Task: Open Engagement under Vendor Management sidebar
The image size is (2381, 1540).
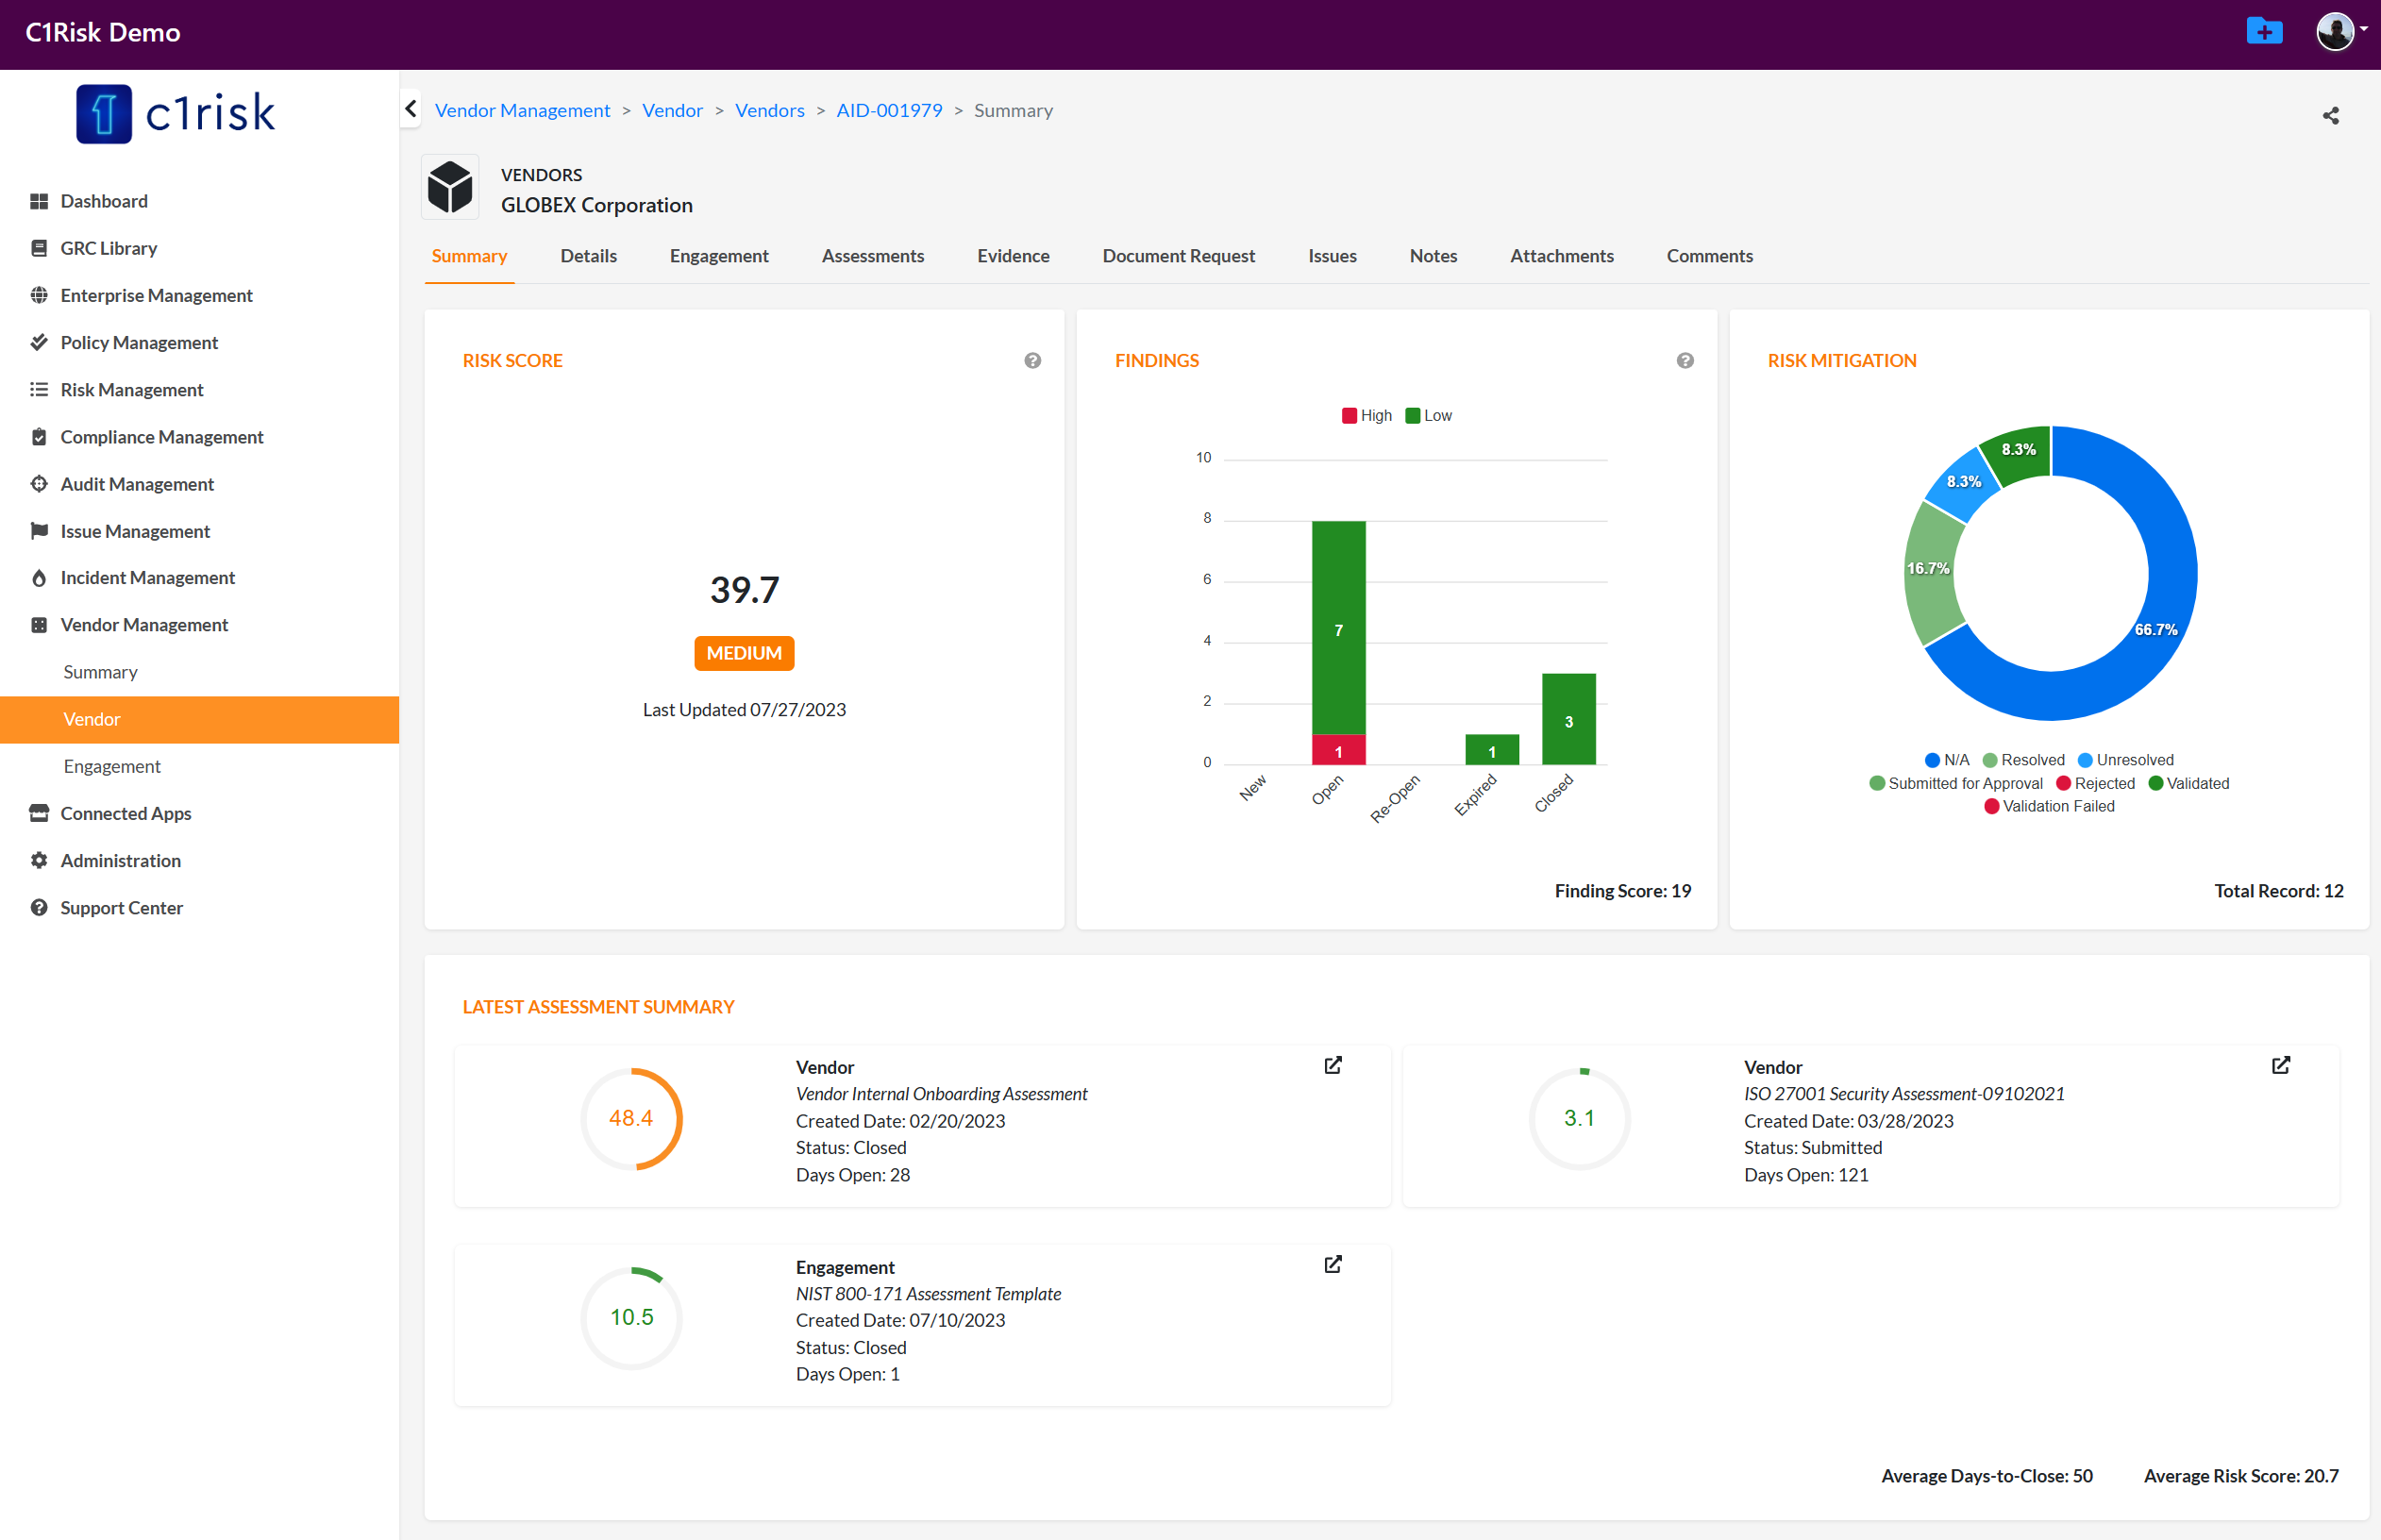Action: click(112, 766)
